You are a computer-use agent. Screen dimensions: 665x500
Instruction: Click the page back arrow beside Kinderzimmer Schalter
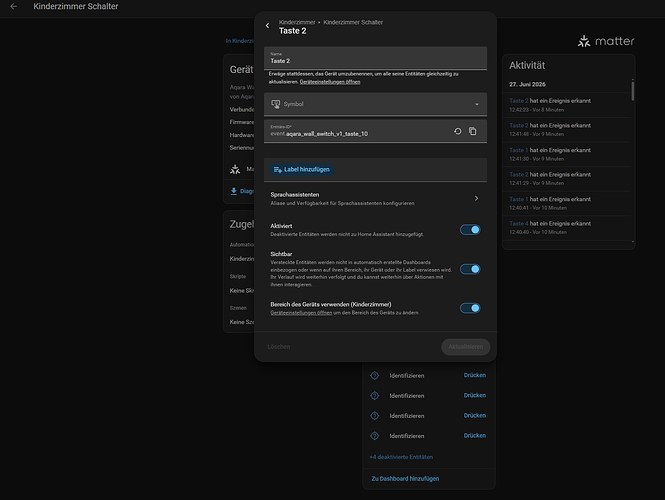coord(14,6)
